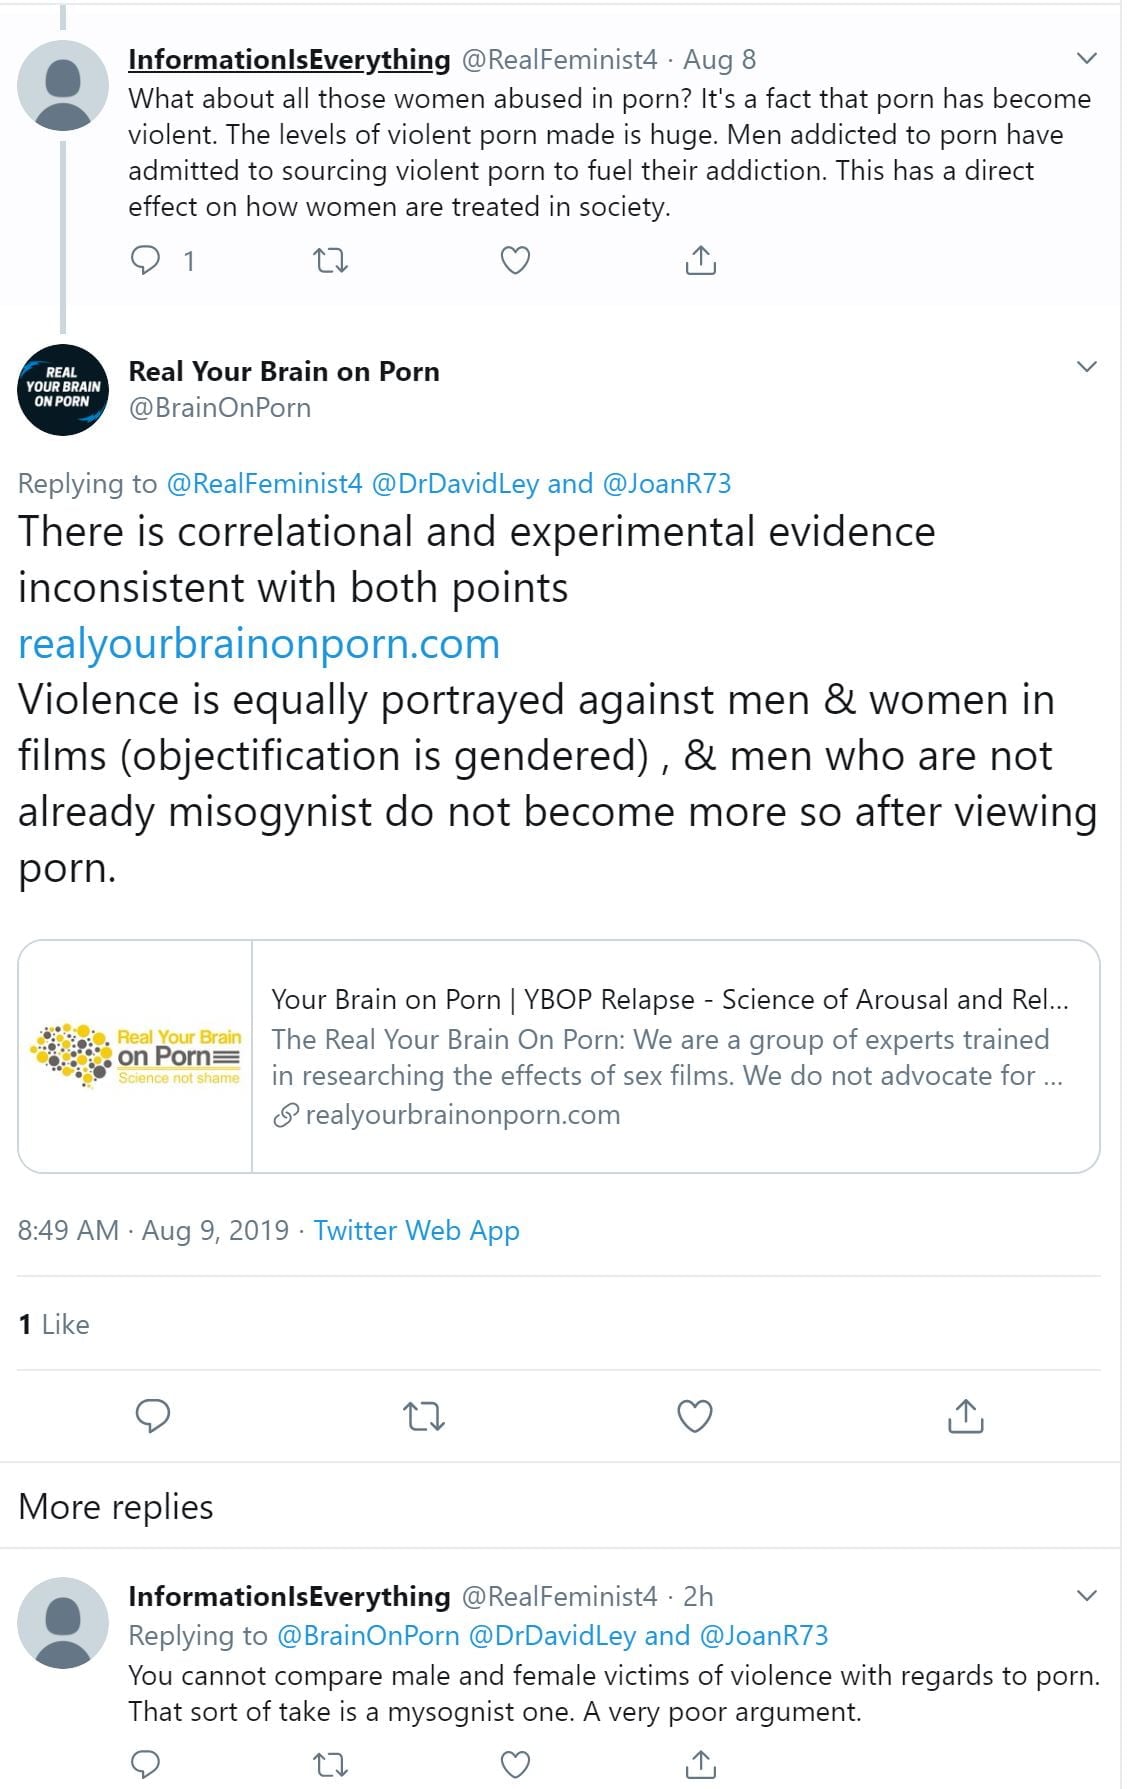Viewport: 1134px width, 1789px height.
Task: Retweet the 2h-old reply tweet
Action: click(330, 1765)
